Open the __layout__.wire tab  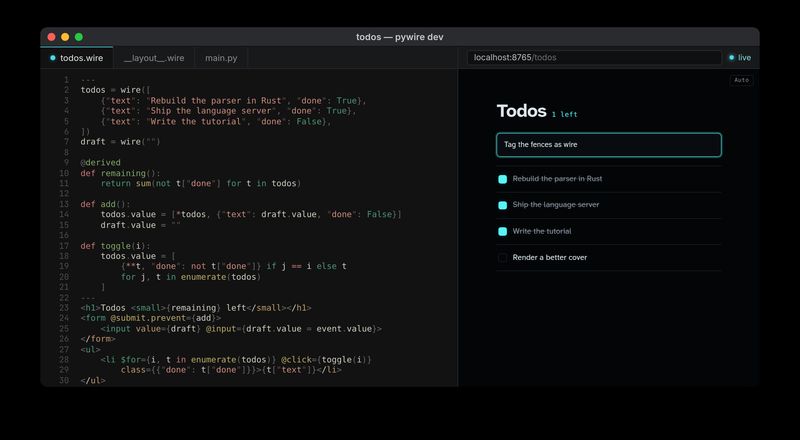pyautogui.click(x=154, y=58)
